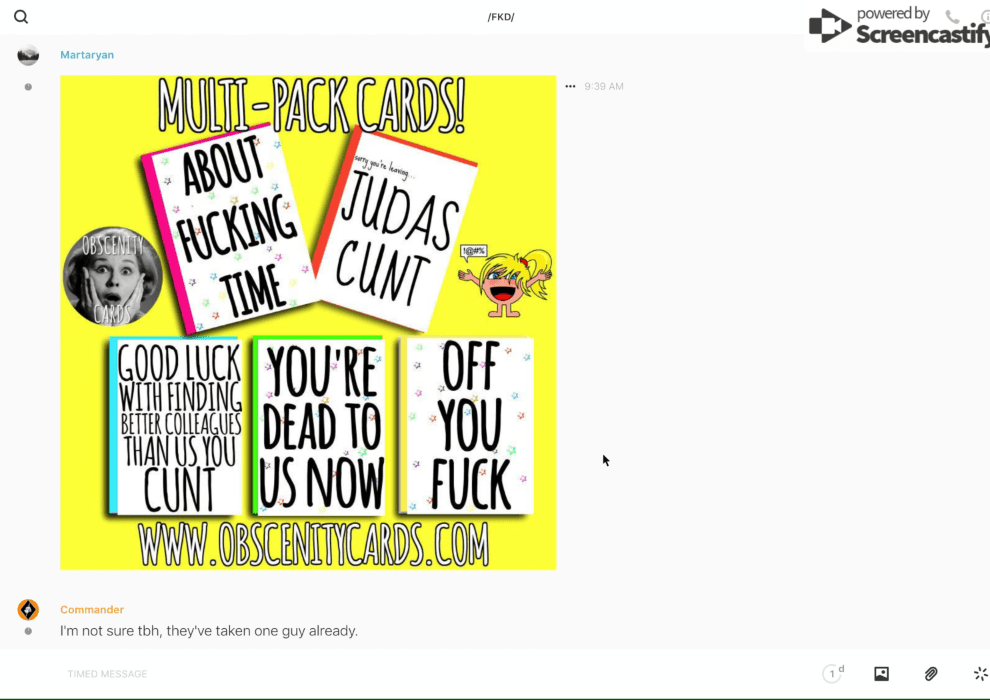This screenshot has height=700, width=990.
Task: Click the burst icon in message bar
Action: pyautogui.click(x=980, y=674)
